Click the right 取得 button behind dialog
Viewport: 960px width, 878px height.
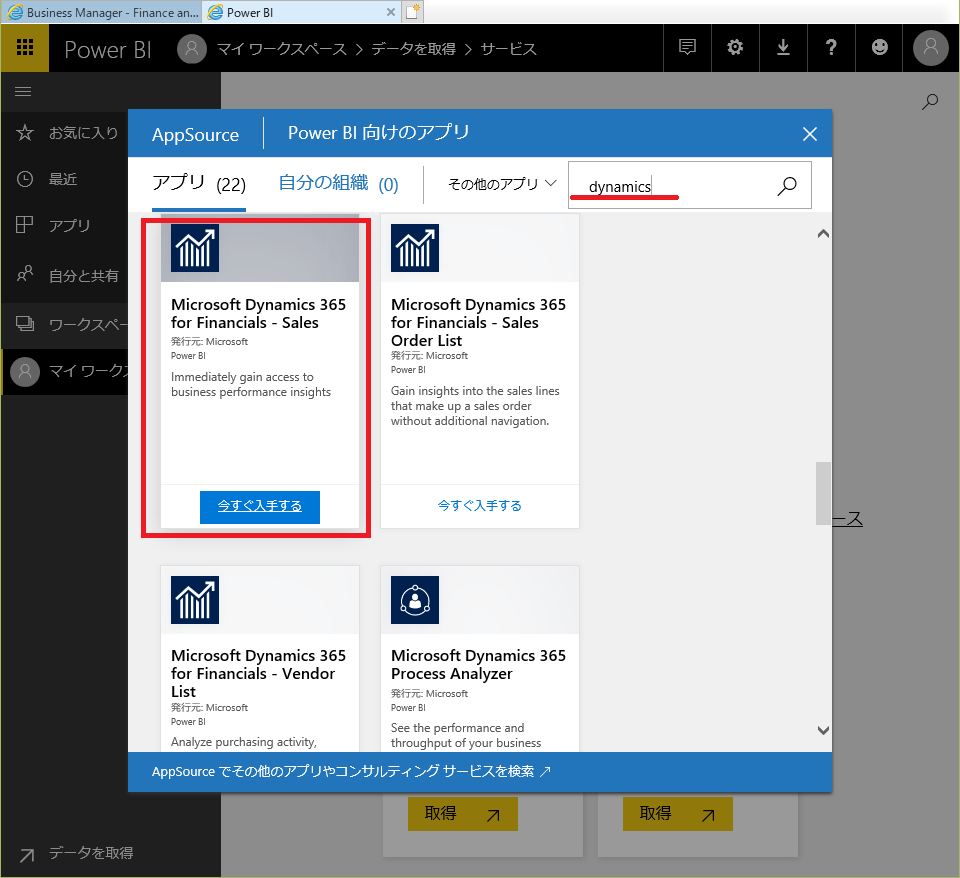pyautogui.click(x=678, y=814)
